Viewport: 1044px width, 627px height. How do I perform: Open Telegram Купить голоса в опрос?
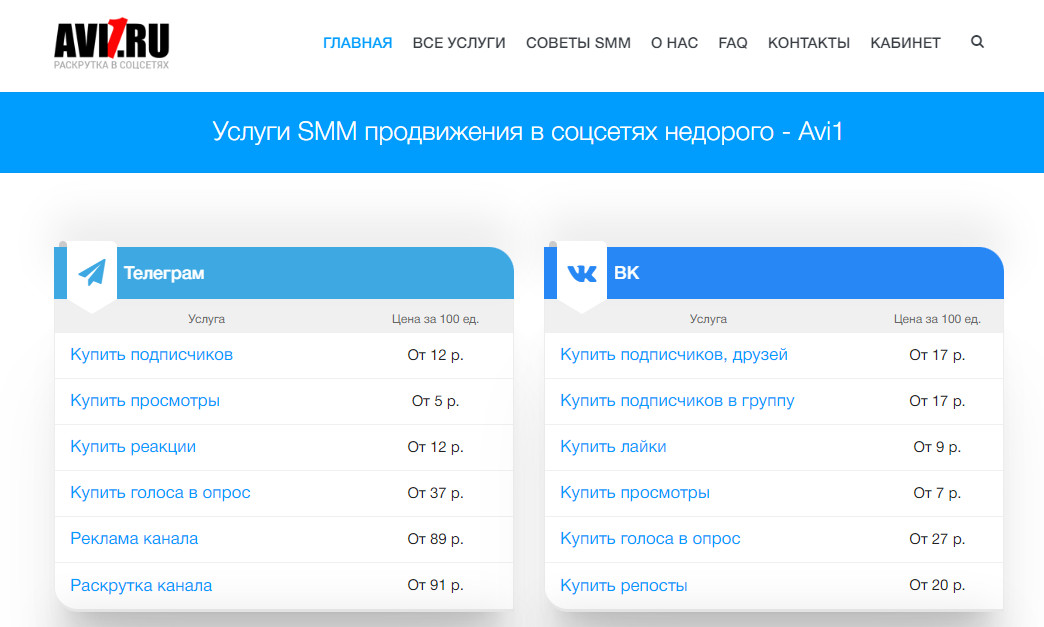(160, 493)
